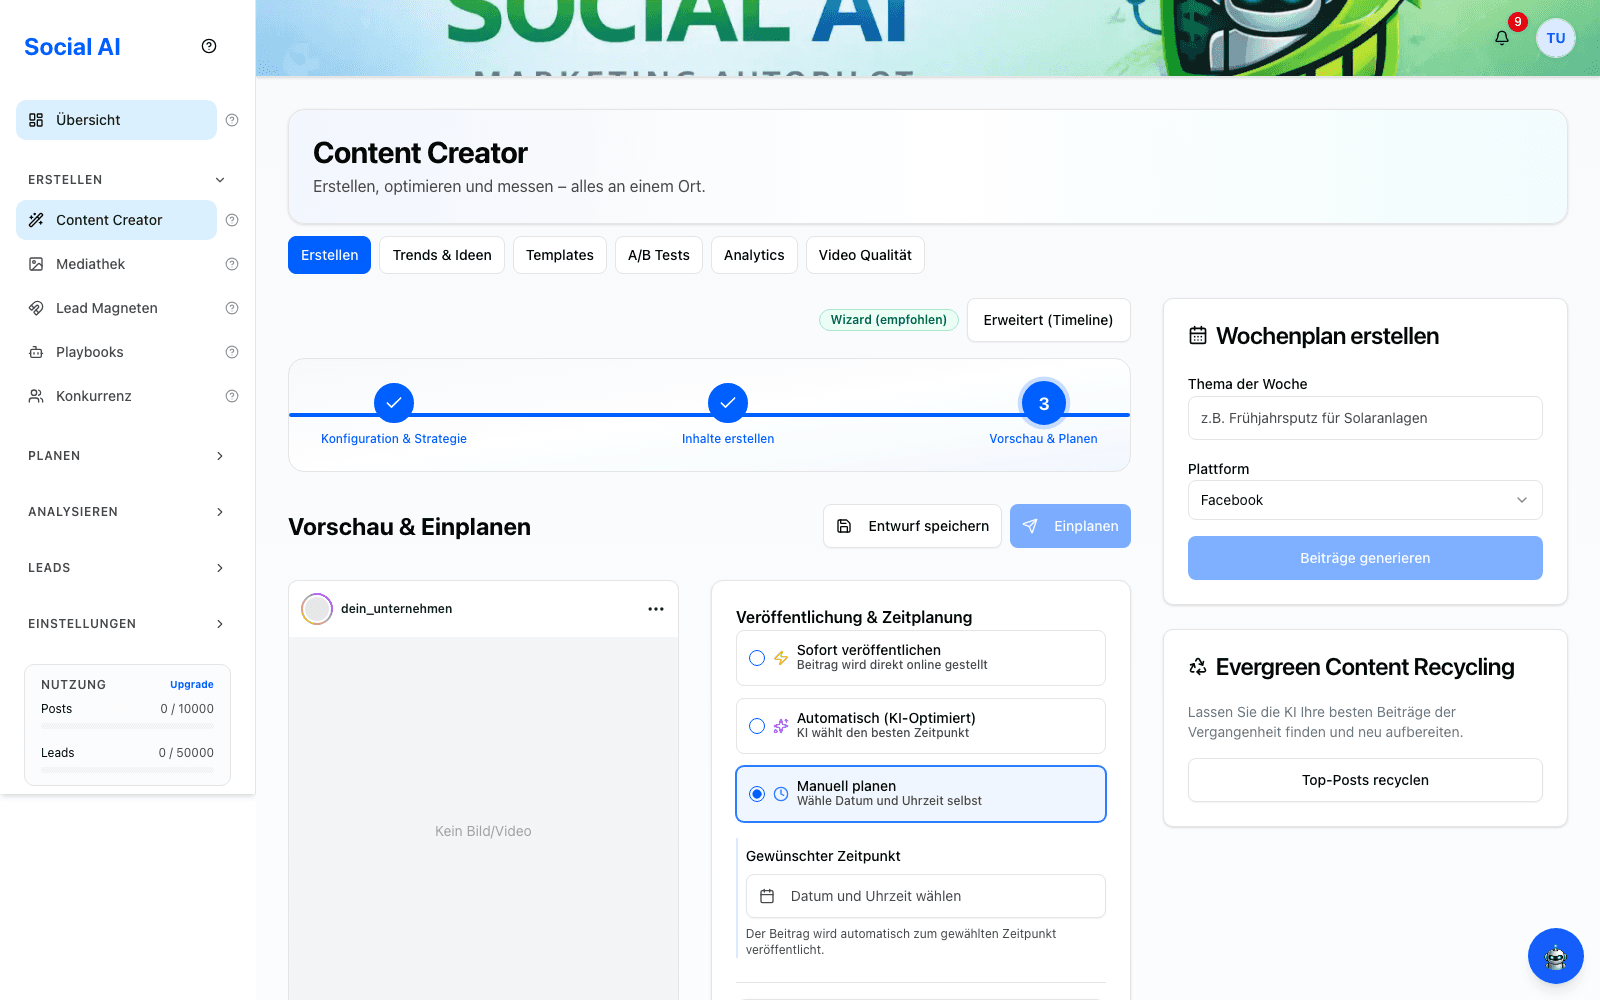Click the calendar icon beside Wochenplan erstellen
Viewport: 1600px width, 1000px height.
[x=1198, y=336]
